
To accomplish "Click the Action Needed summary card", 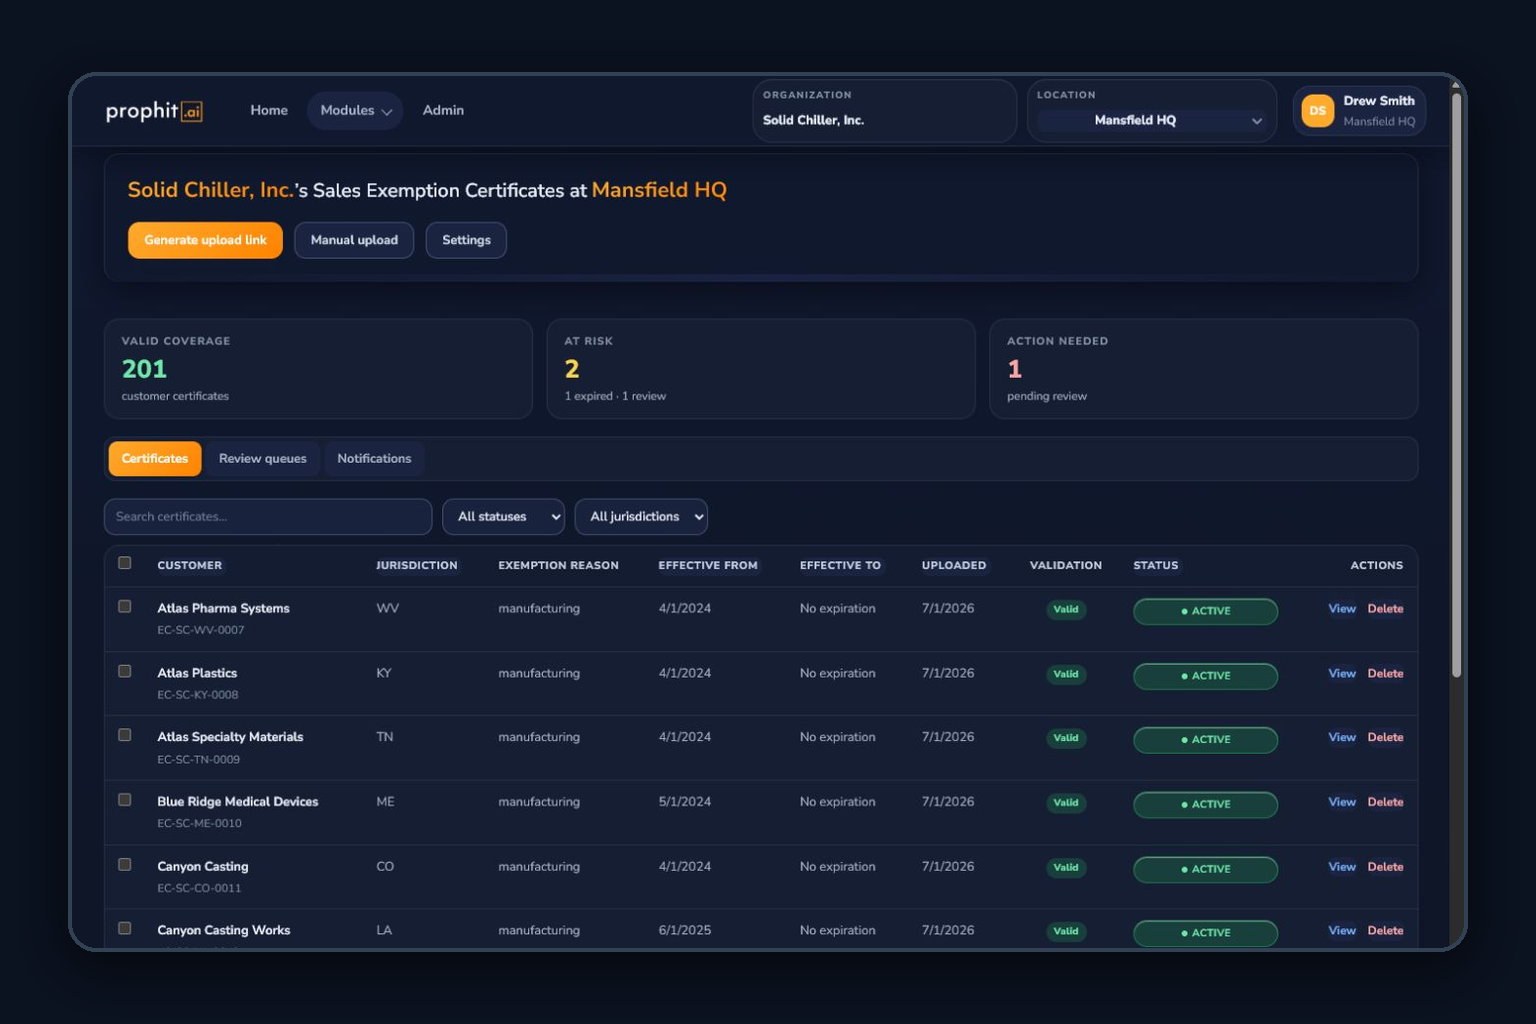I will (x=1203, y=369).
